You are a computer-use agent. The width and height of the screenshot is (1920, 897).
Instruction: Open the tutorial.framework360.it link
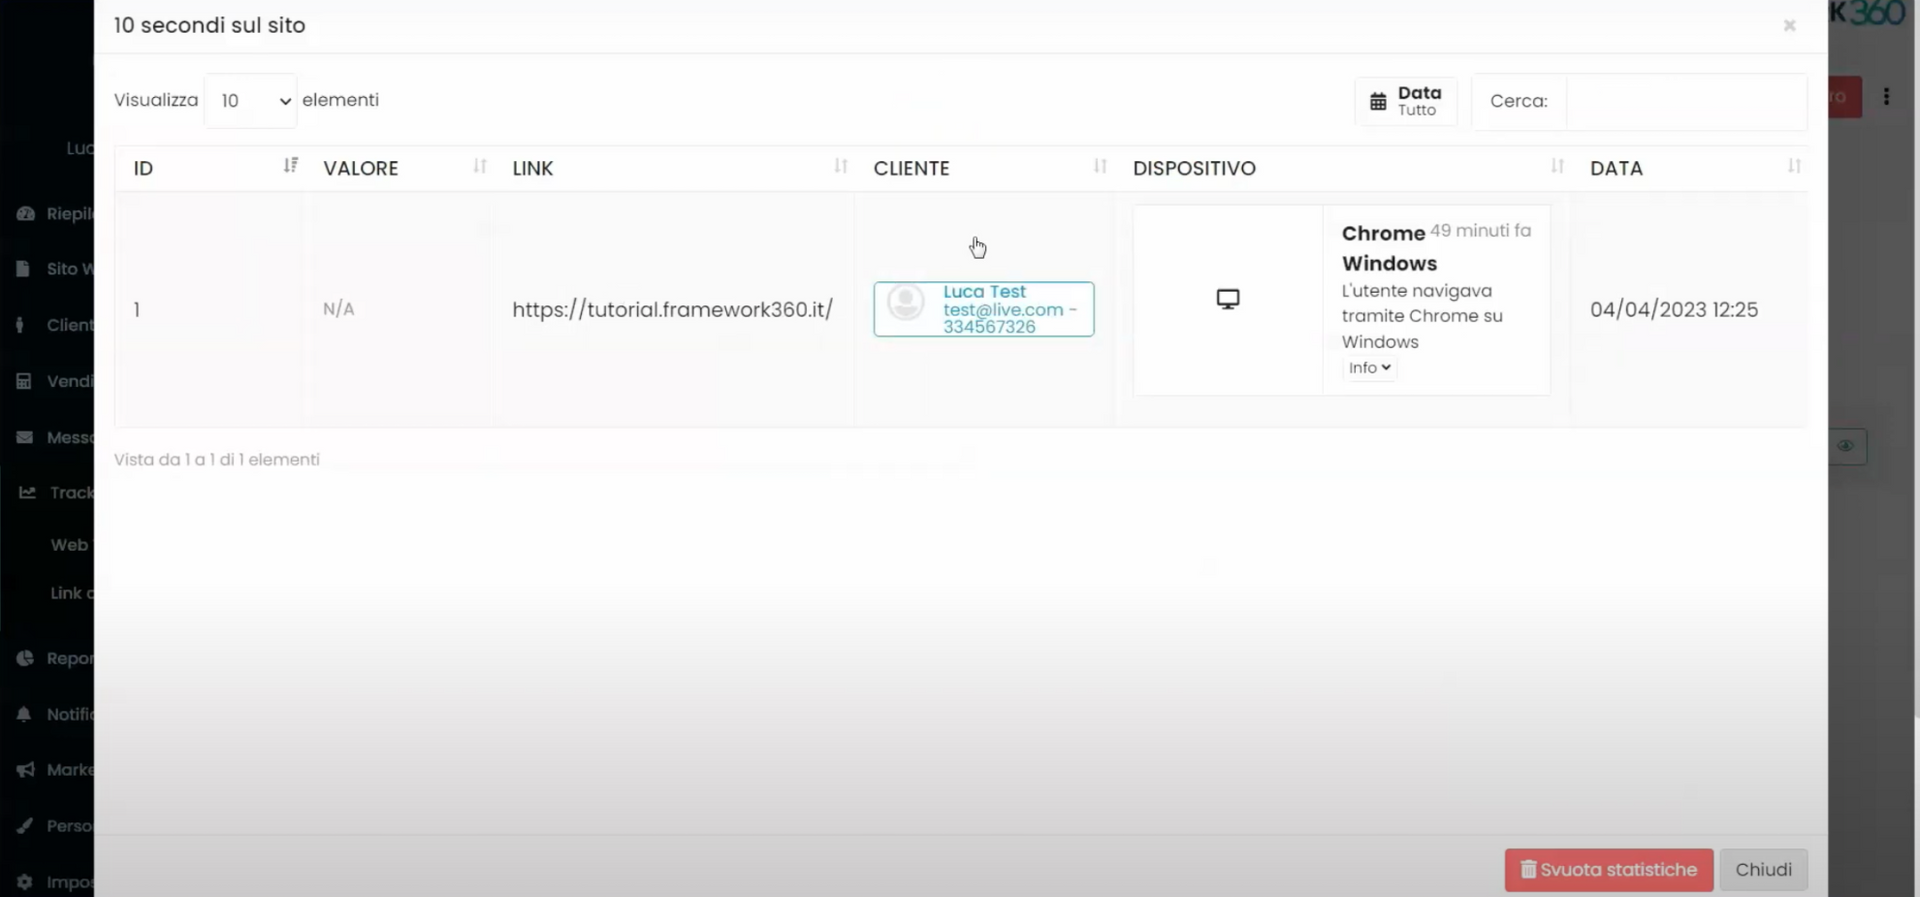click(672, 310)
